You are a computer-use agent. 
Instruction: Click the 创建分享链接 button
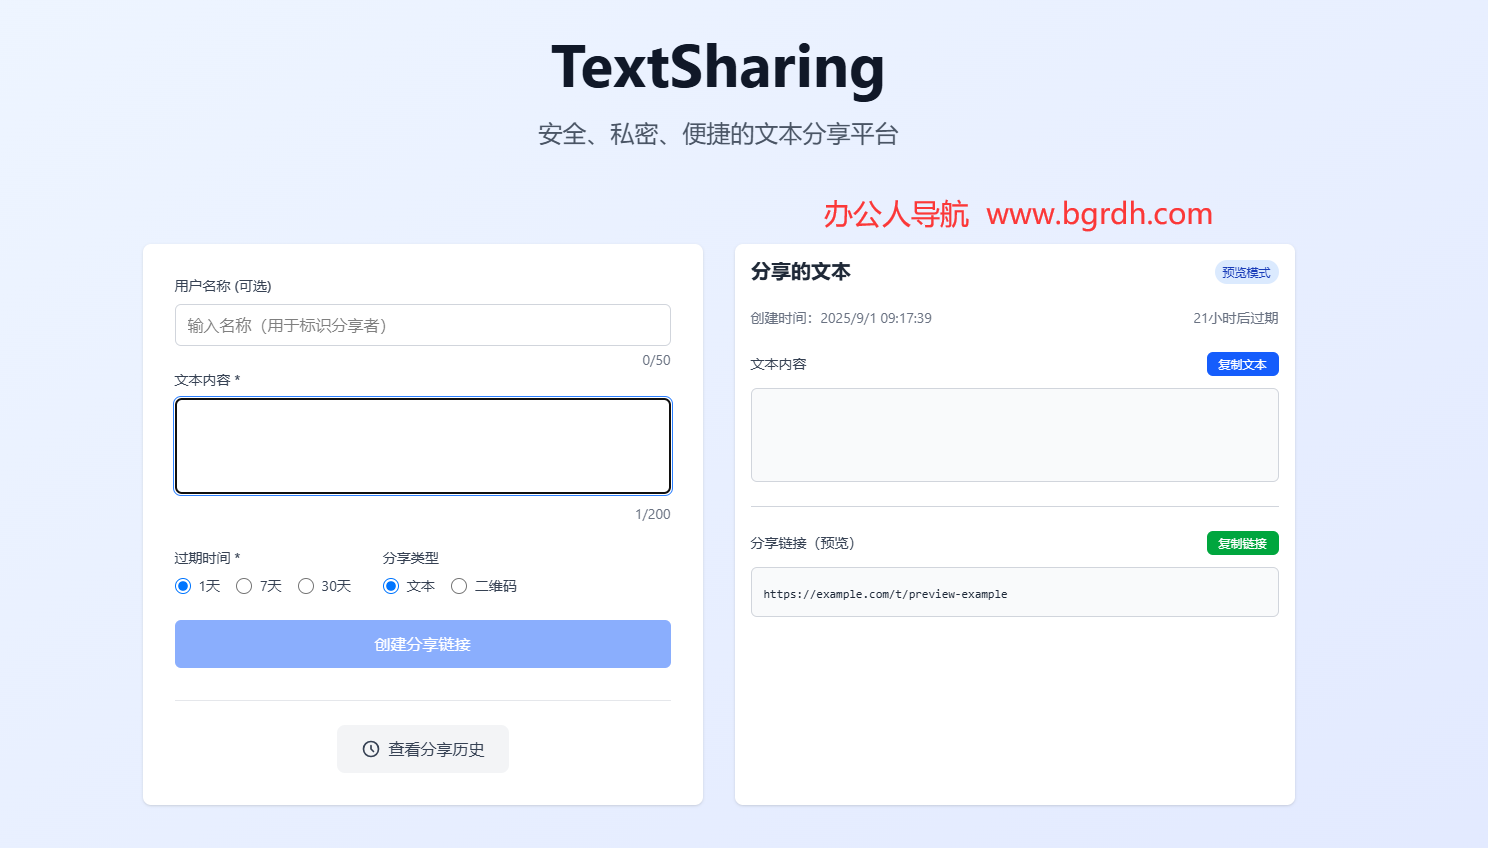pos(423,644)
